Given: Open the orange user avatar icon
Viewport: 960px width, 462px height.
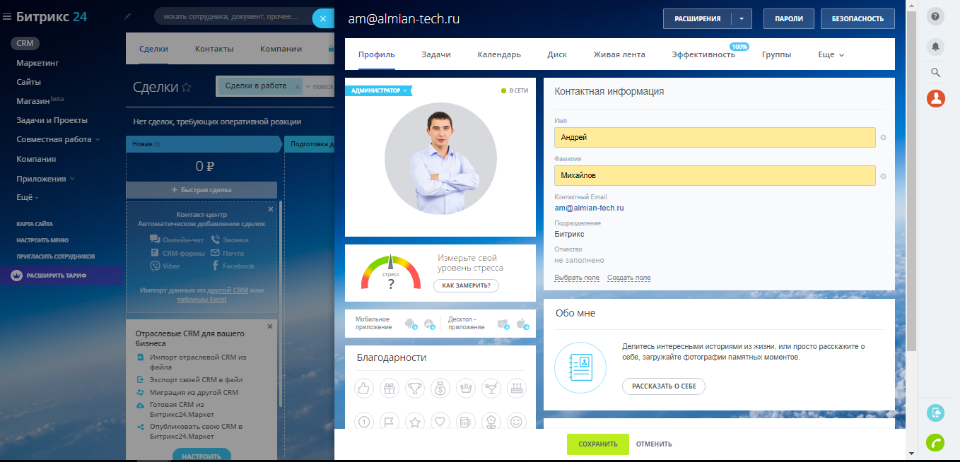Looking at the screenshot, I should coord(936,98).
